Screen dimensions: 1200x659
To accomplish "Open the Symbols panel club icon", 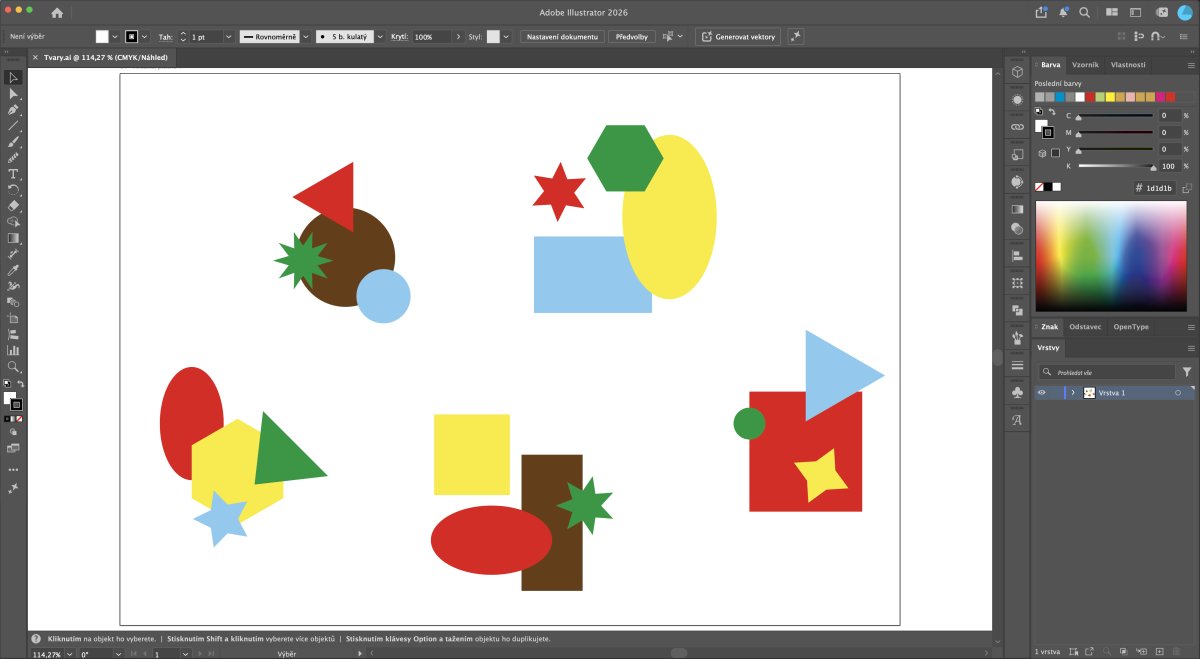I will pyautogui.click(x=1017, y=393).
